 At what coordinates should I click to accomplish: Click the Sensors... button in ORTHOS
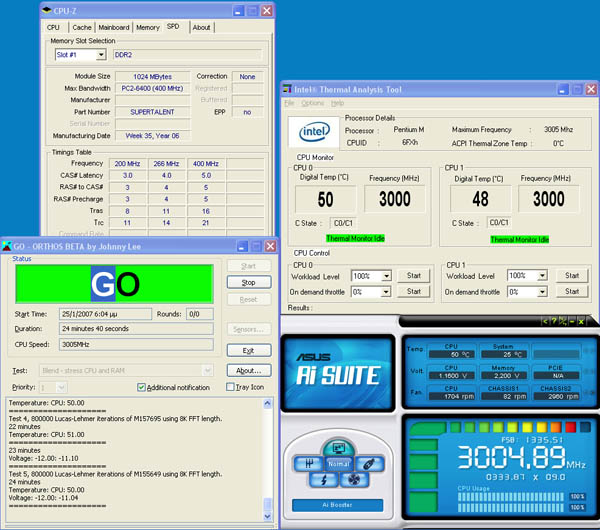pos(249,329)
